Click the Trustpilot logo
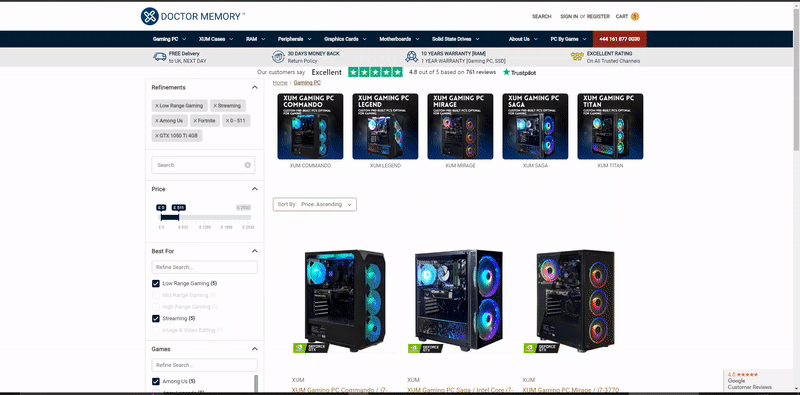This screenshot has width=800, height=395. [519, 72]
